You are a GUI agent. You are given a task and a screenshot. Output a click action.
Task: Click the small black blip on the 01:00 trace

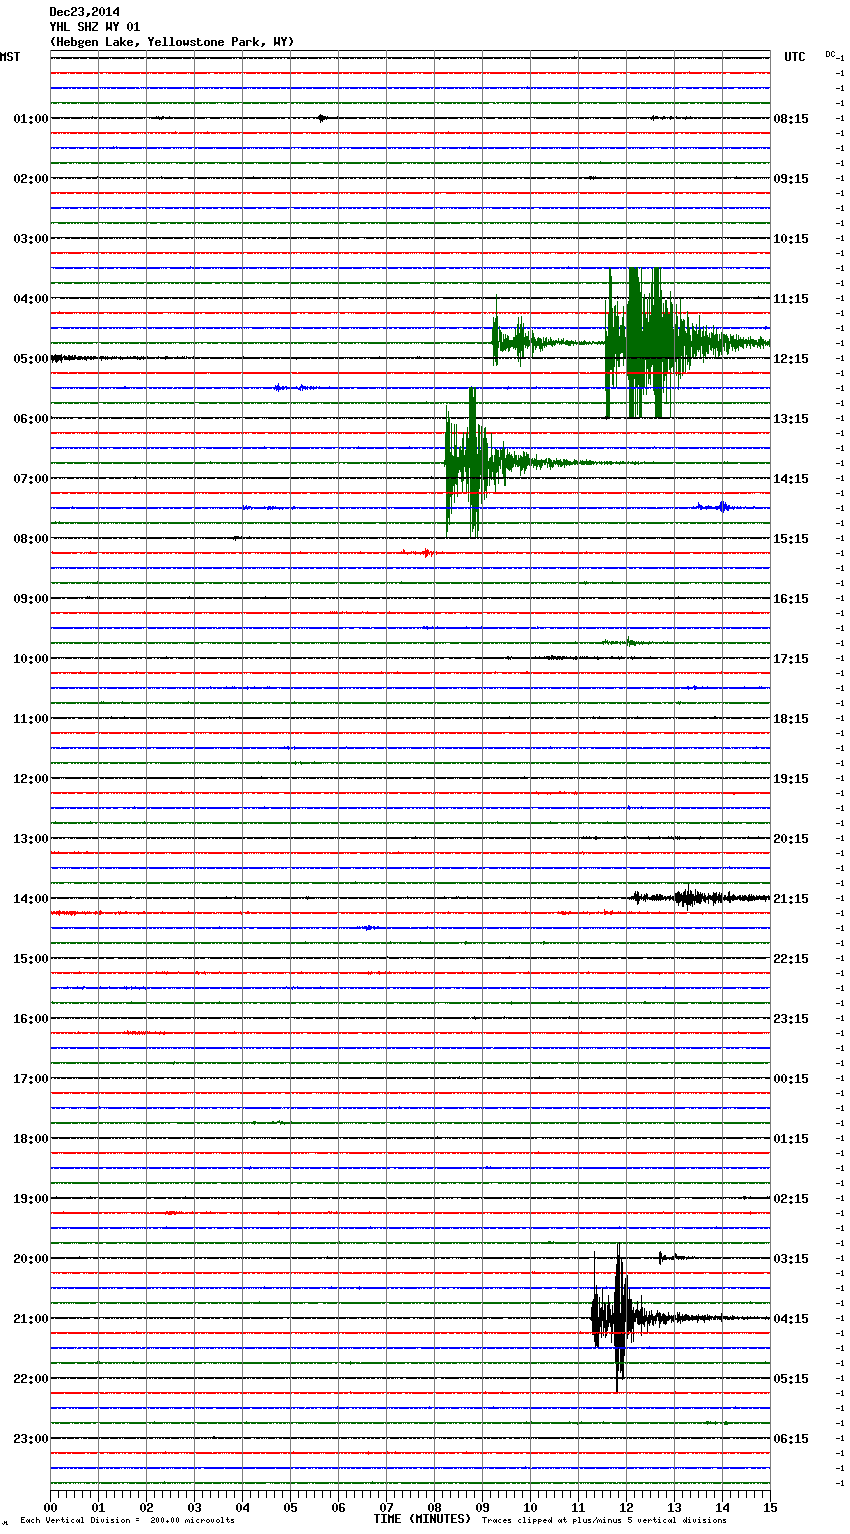click(321, 118)
